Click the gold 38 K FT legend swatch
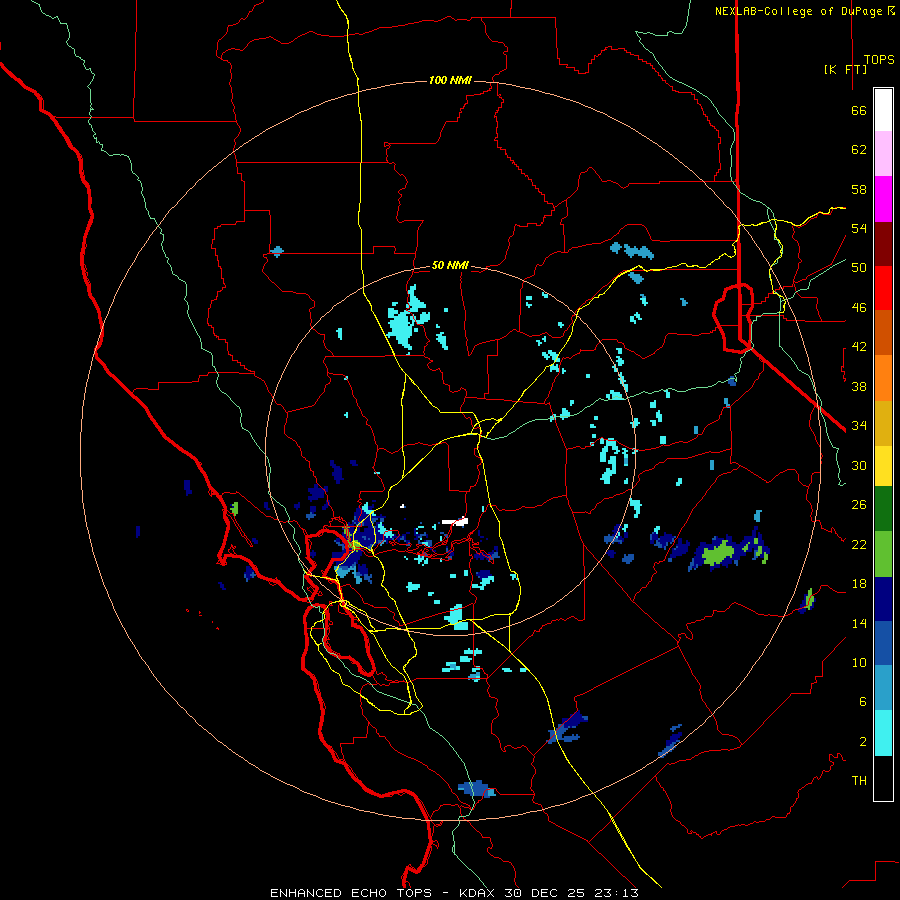 [883, 423]
